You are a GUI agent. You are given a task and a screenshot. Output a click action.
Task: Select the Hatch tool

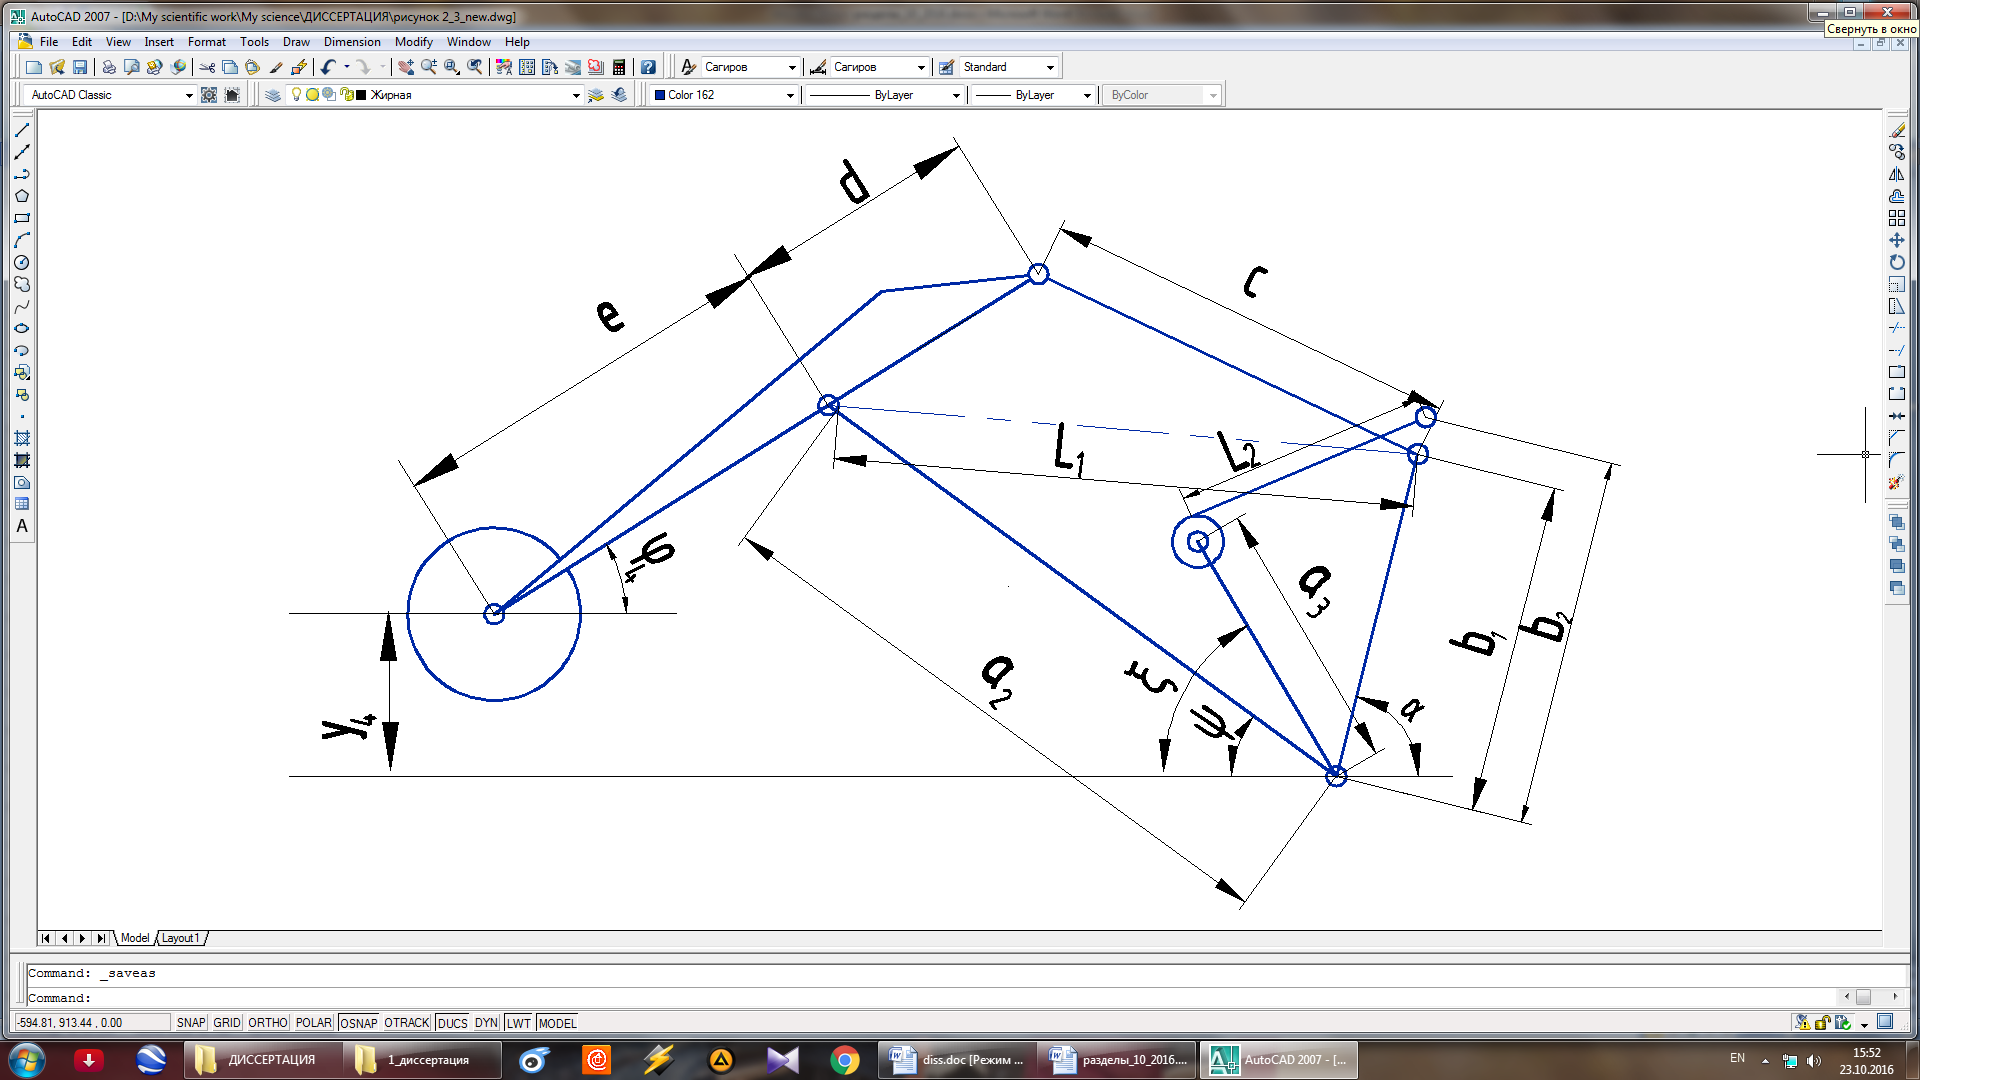coord(22,438)
